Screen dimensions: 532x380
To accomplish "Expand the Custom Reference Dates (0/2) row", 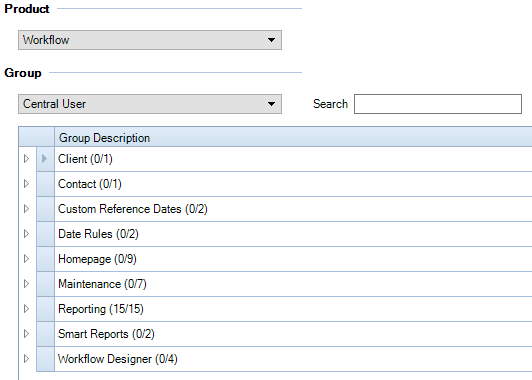I will point(26,209).
